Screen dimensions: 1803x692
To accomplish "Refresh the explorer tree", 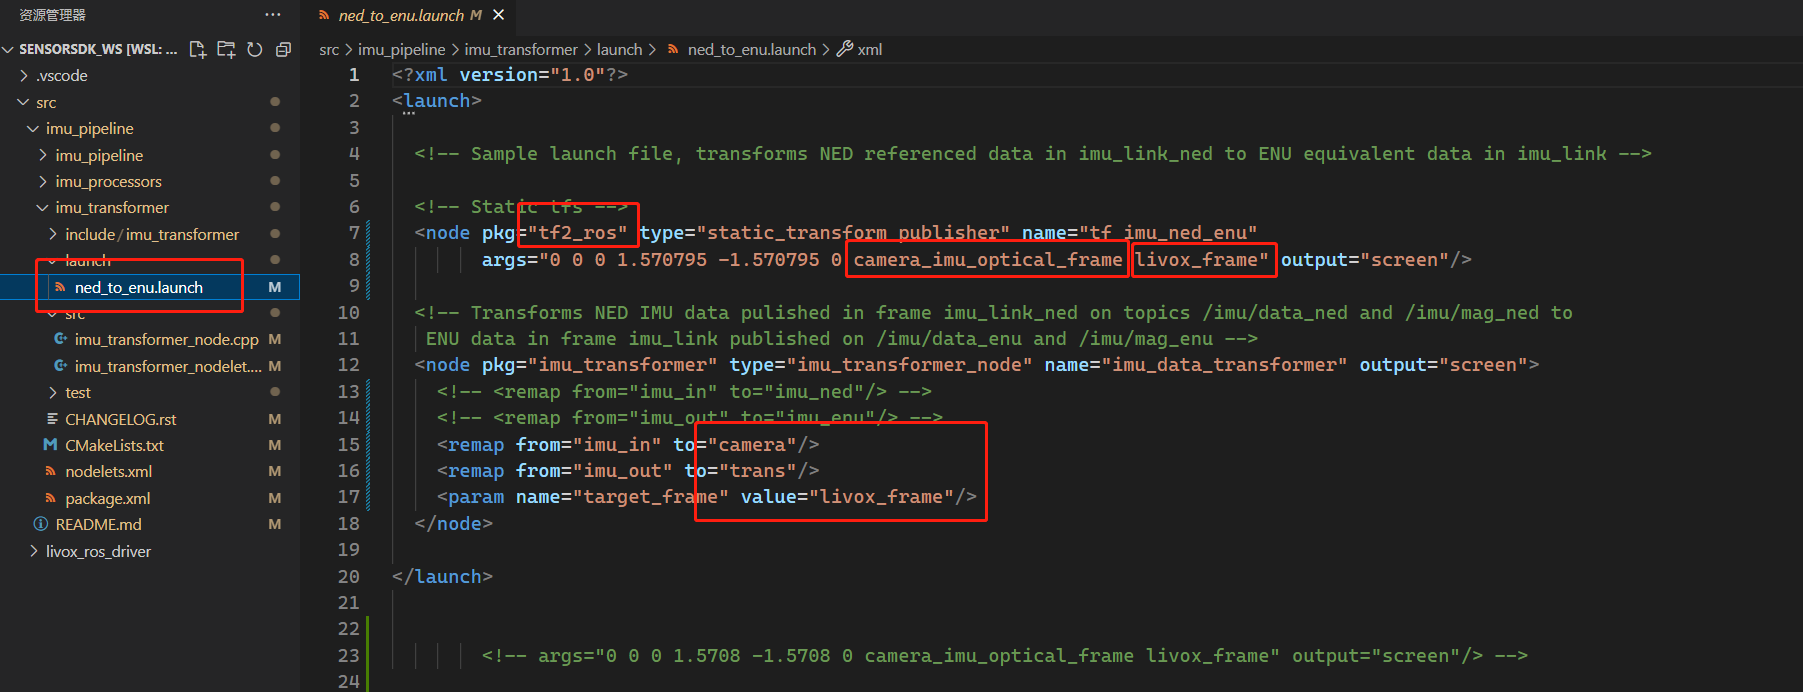I will click(x=255, y=49).
